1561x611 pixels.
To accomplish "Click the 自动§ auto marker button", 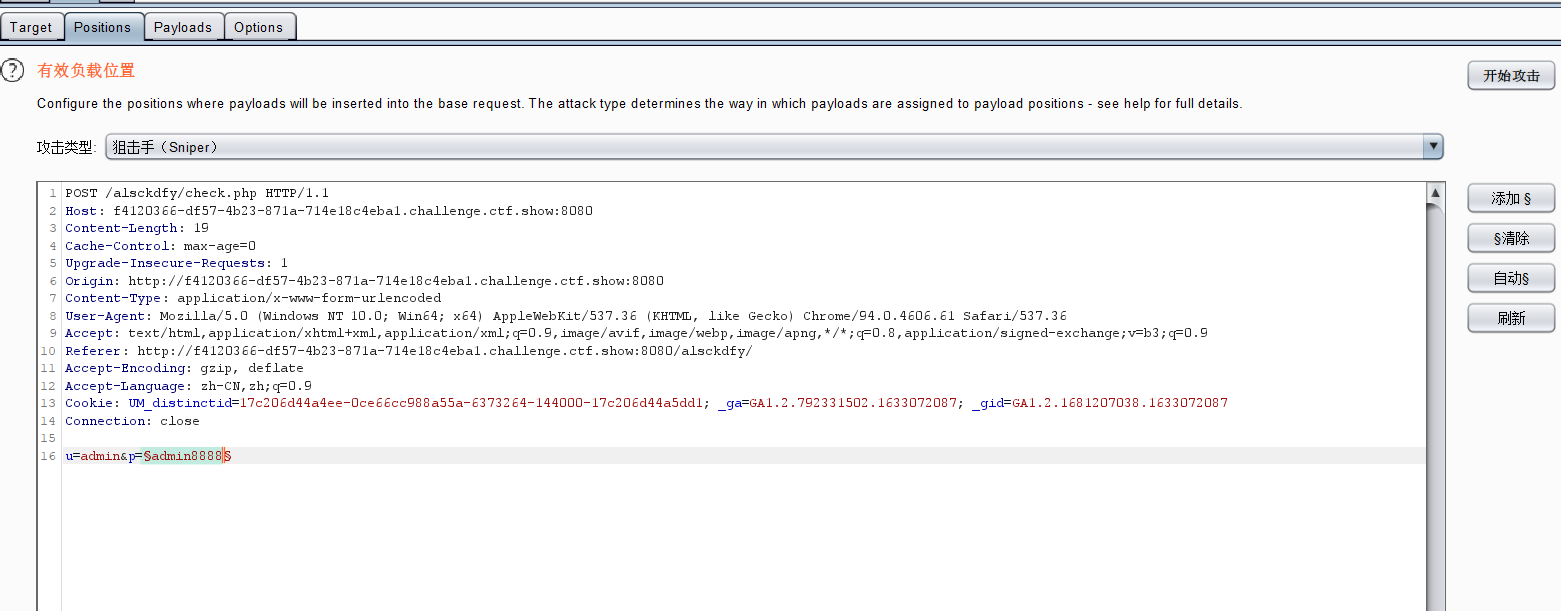I will 1511,278.
